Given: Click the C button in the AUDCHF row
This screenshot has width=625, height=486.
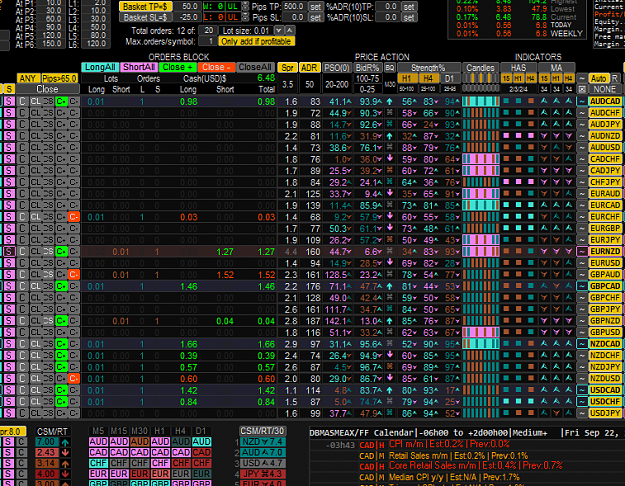Looking at the screenshot, I should click(22, 113).
